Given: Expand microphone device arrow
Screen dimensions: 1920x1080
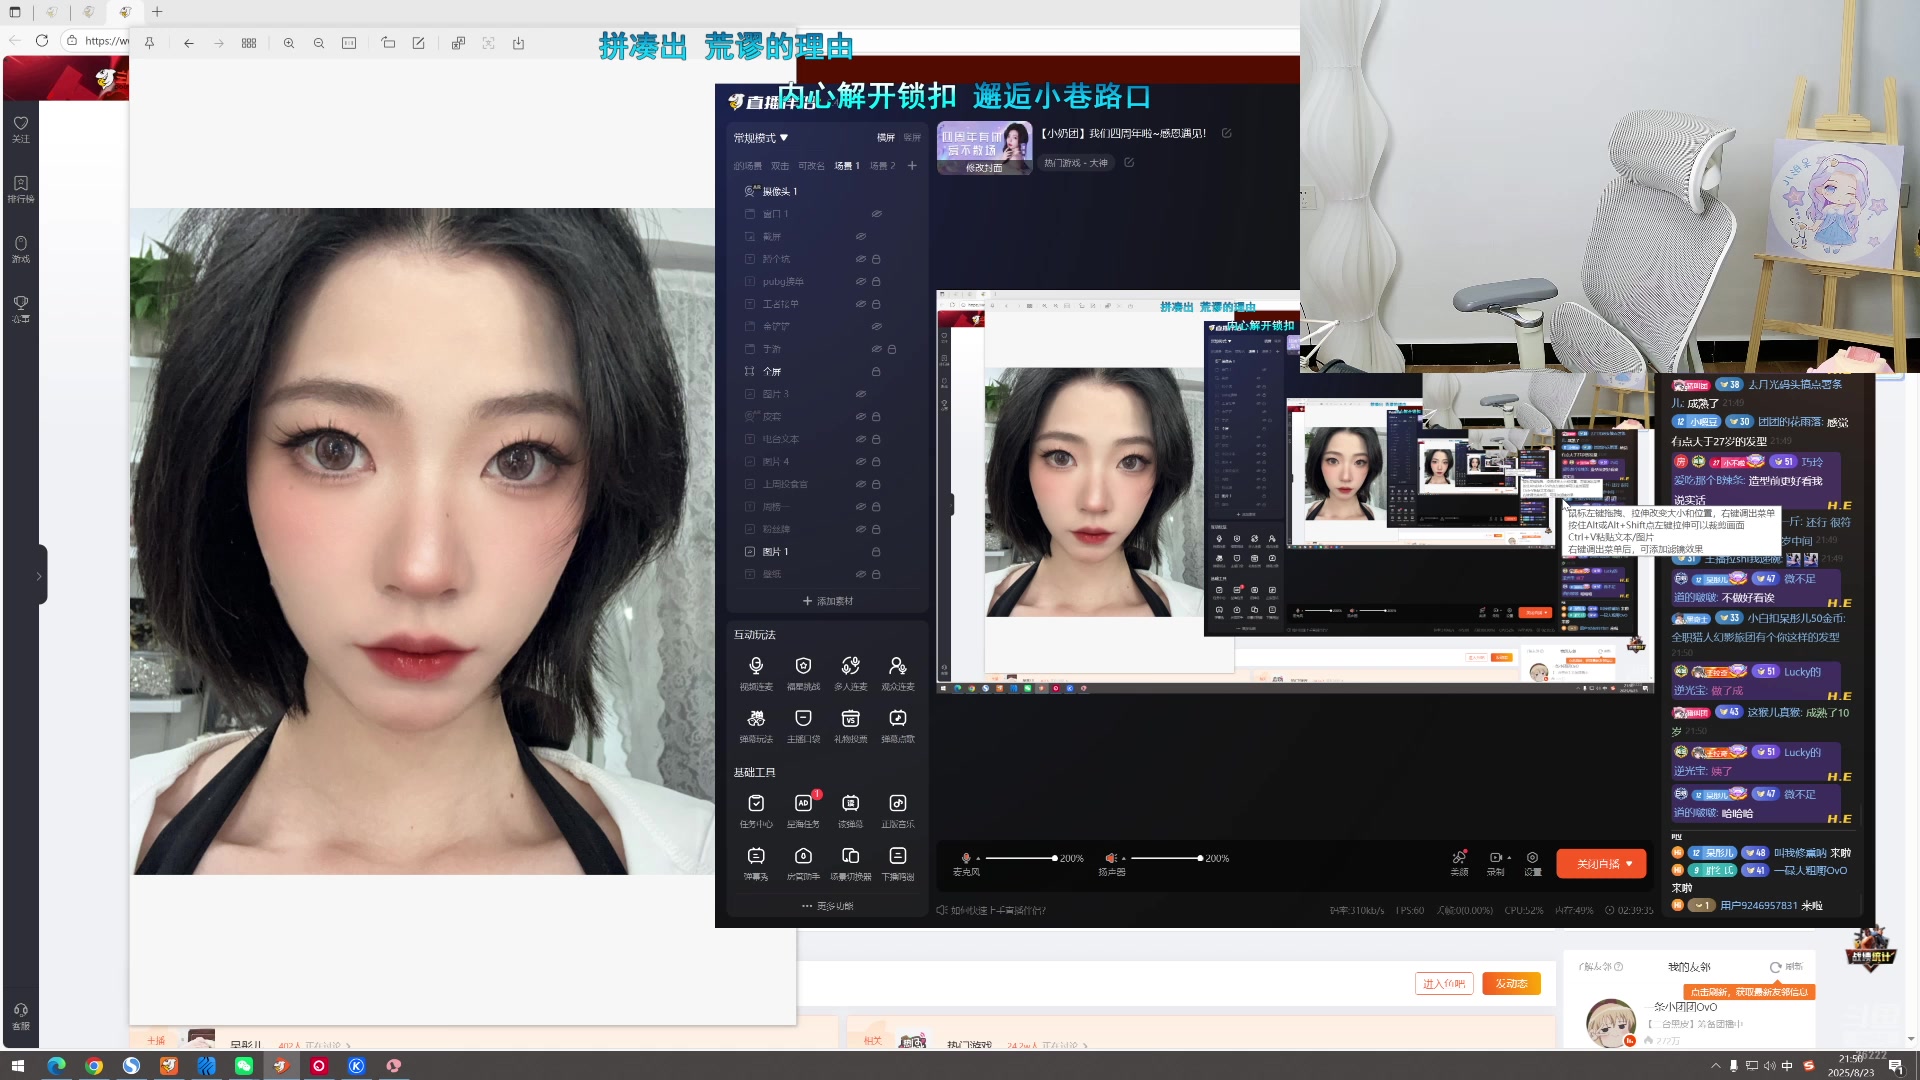Looking at the screenshot, I should coord(978,859).
